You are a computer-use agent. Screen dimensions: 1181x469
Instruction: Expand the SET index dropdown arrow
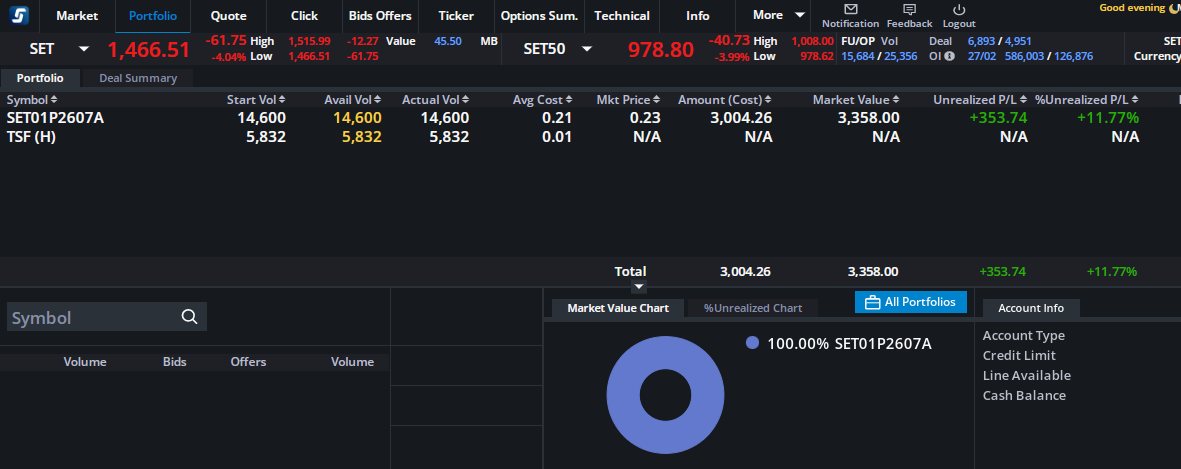(x=84, y=50)
